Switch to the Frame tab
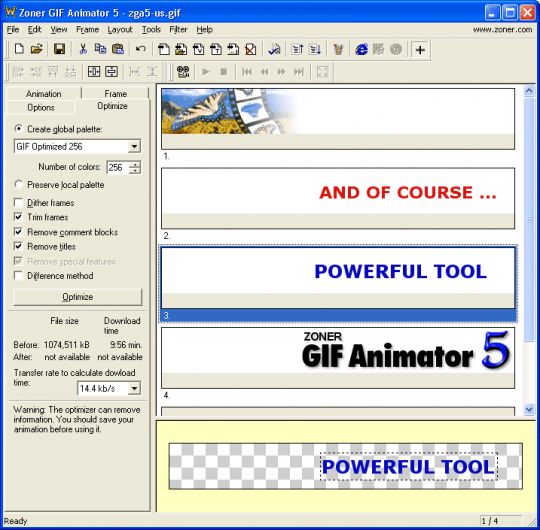Image resolution: width=540 pixels, height=530 pixels. click(x=115, y=94)
